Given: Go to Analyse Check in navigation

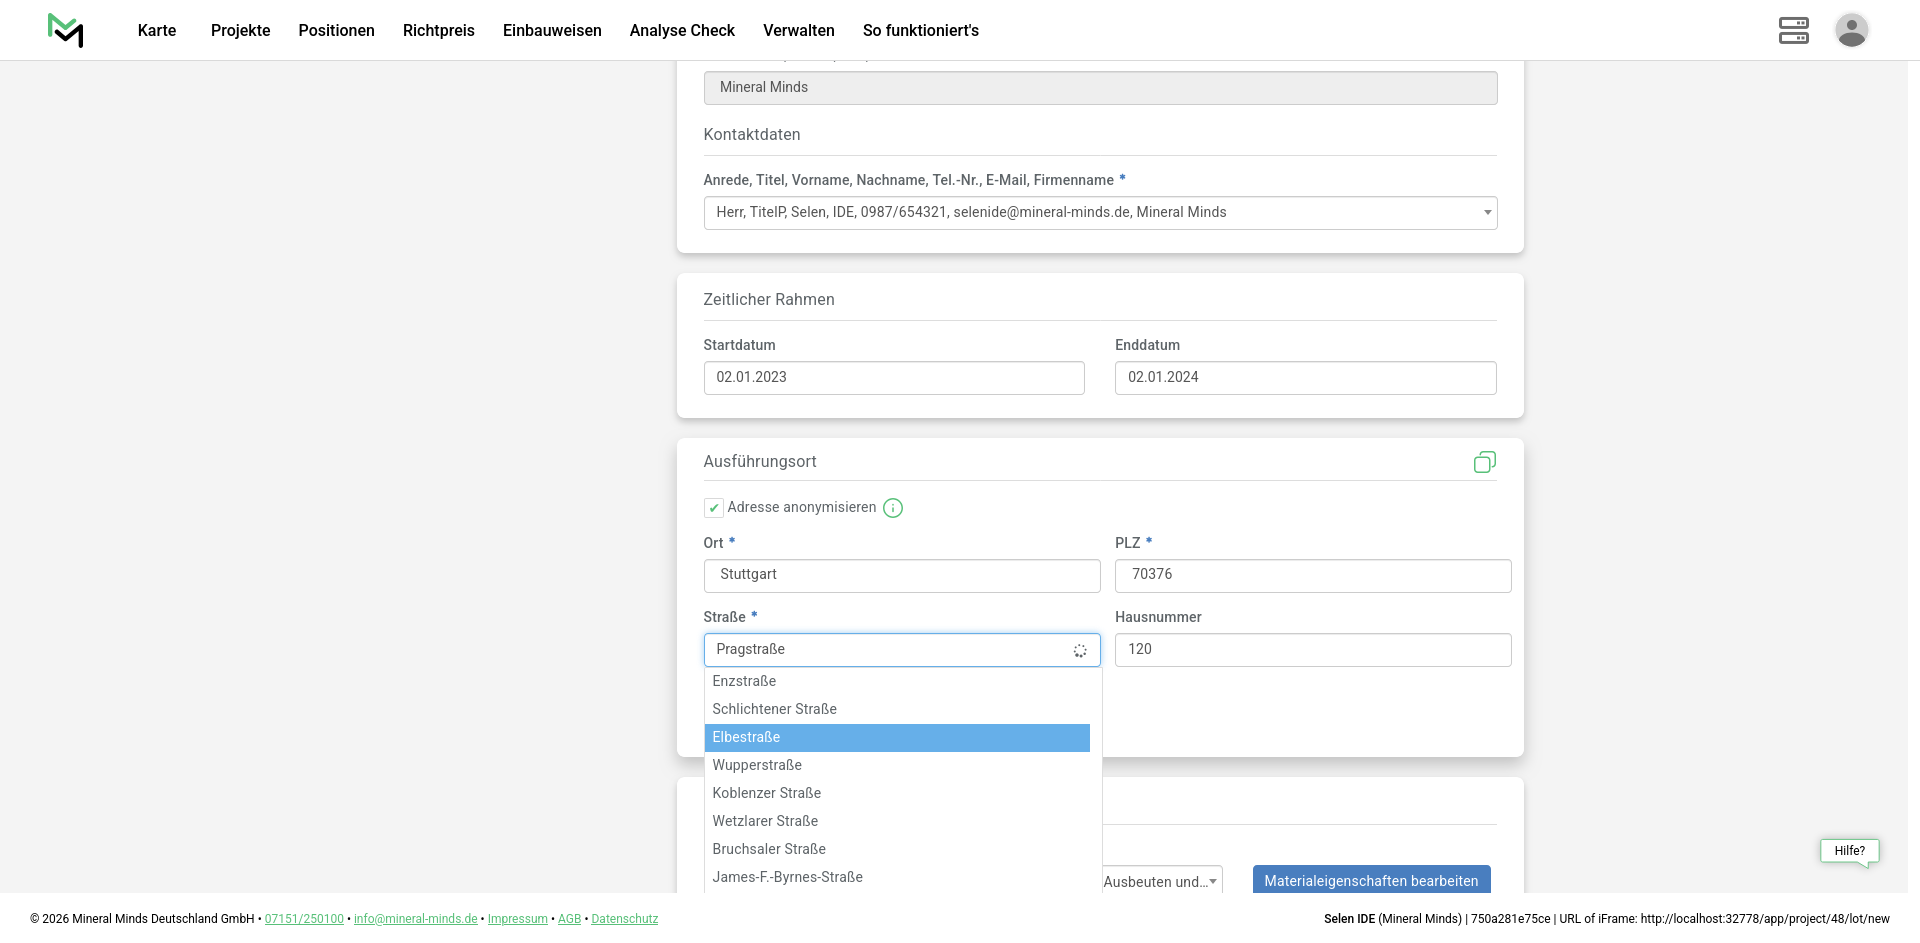Looking at the screenshot, I should pyautogui.click(x=682, y=31).
